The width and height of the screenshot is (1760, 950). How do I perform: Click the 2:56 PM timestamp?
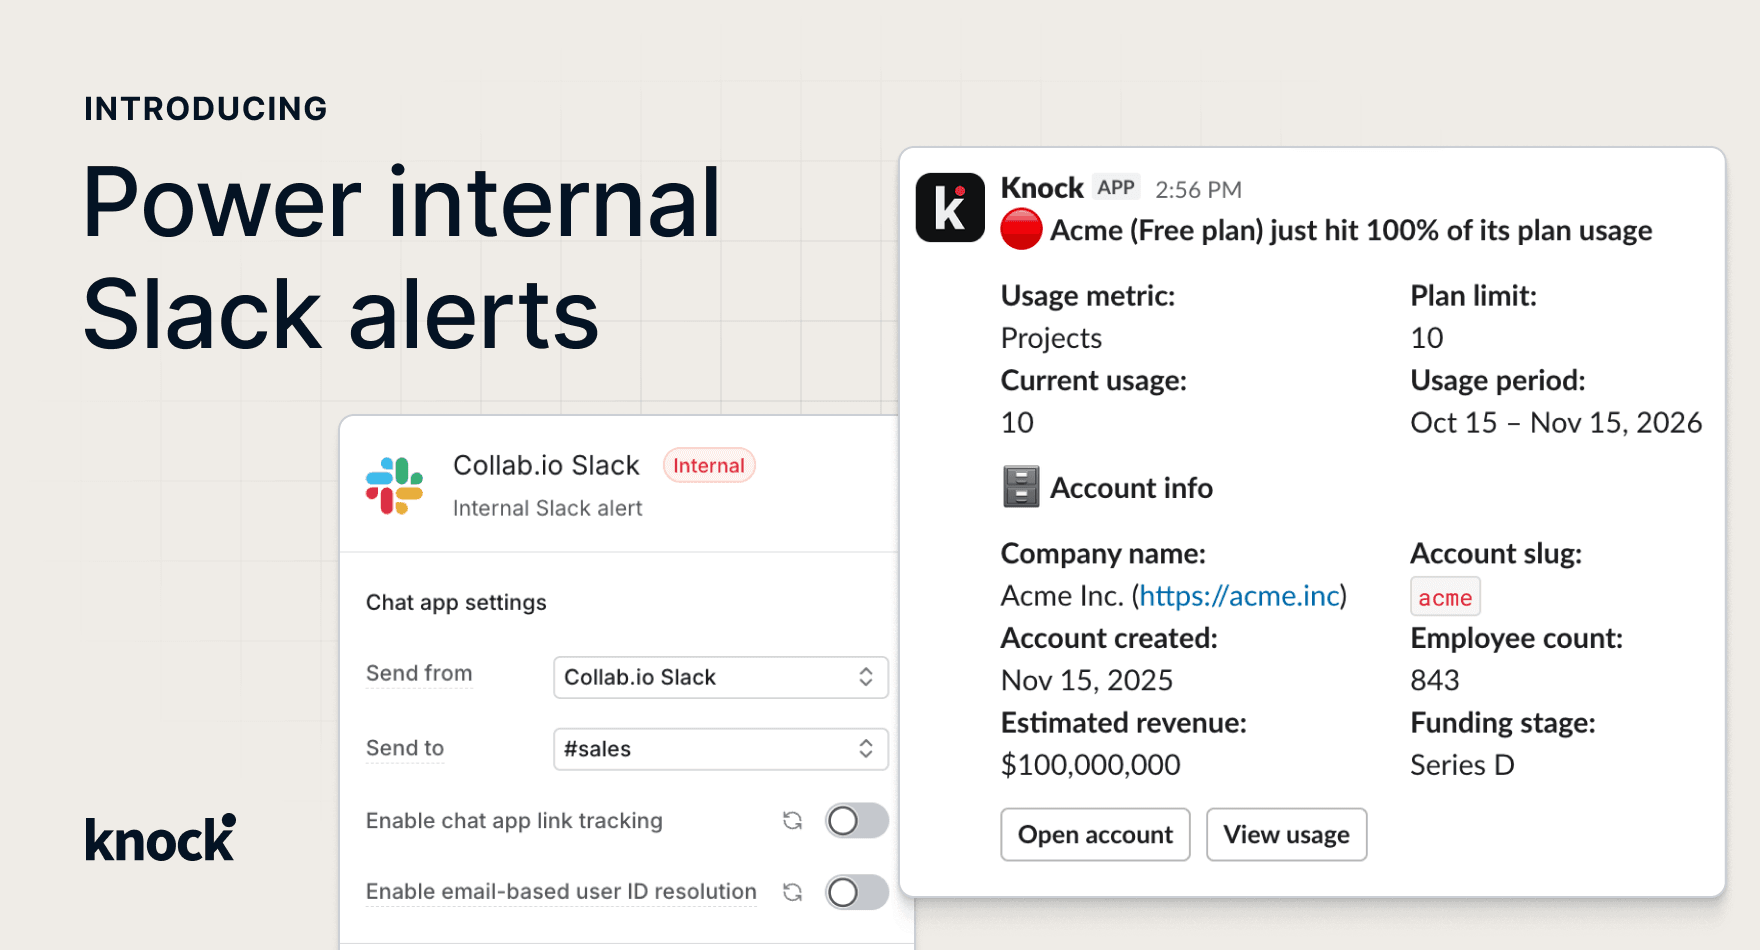tap(1198, 190)
